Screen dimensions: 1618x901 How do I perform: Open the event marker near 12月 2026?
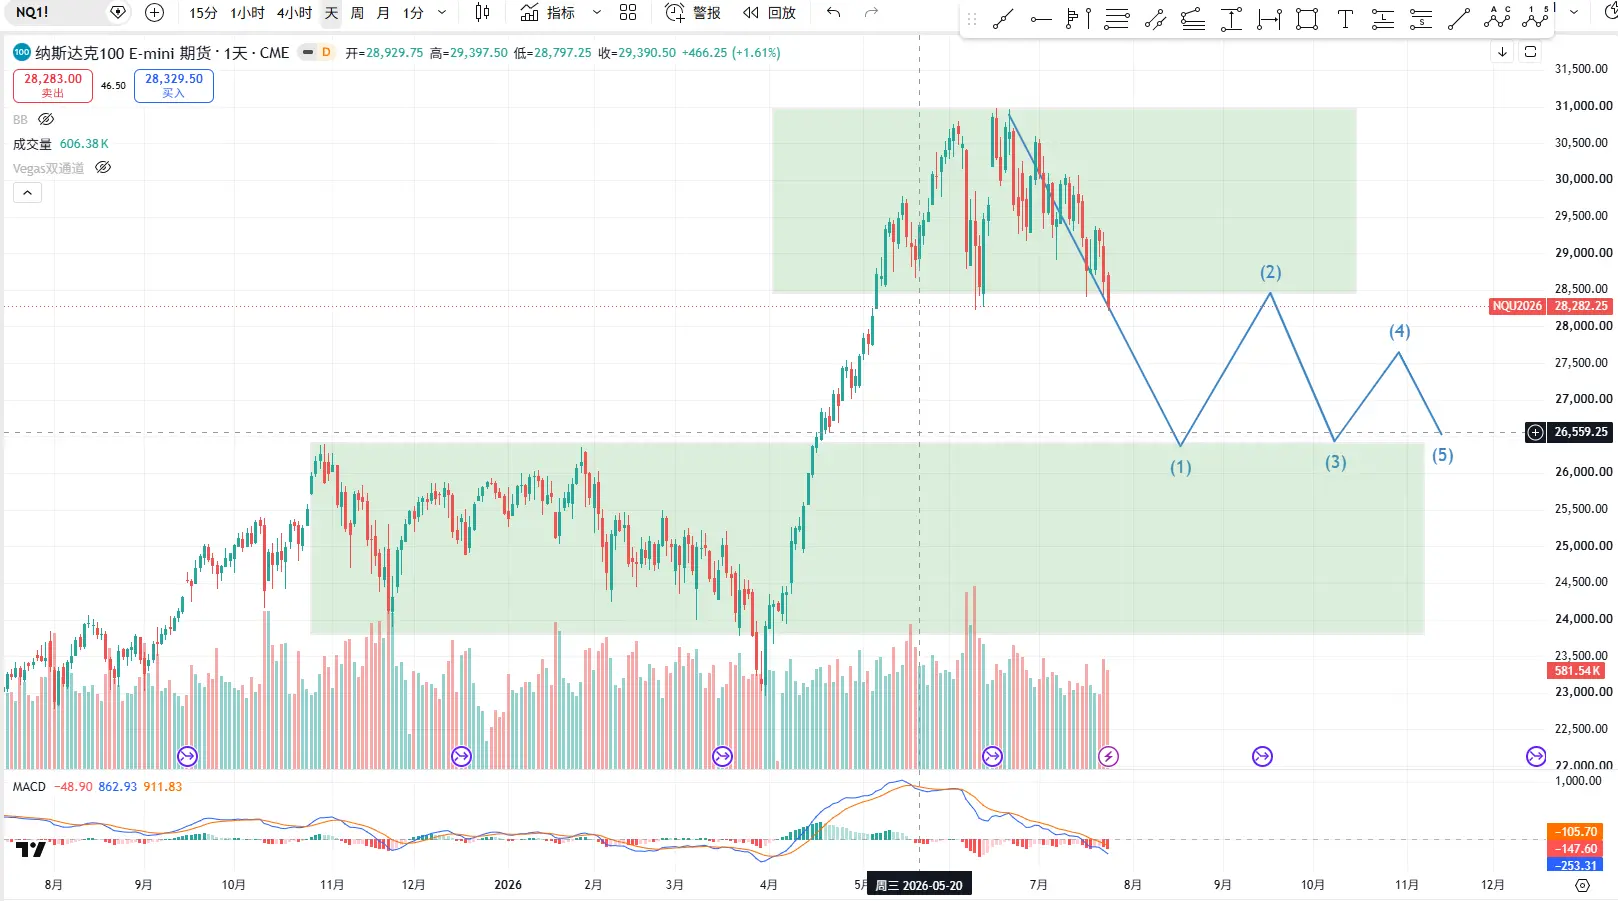tap(1536, 756)
